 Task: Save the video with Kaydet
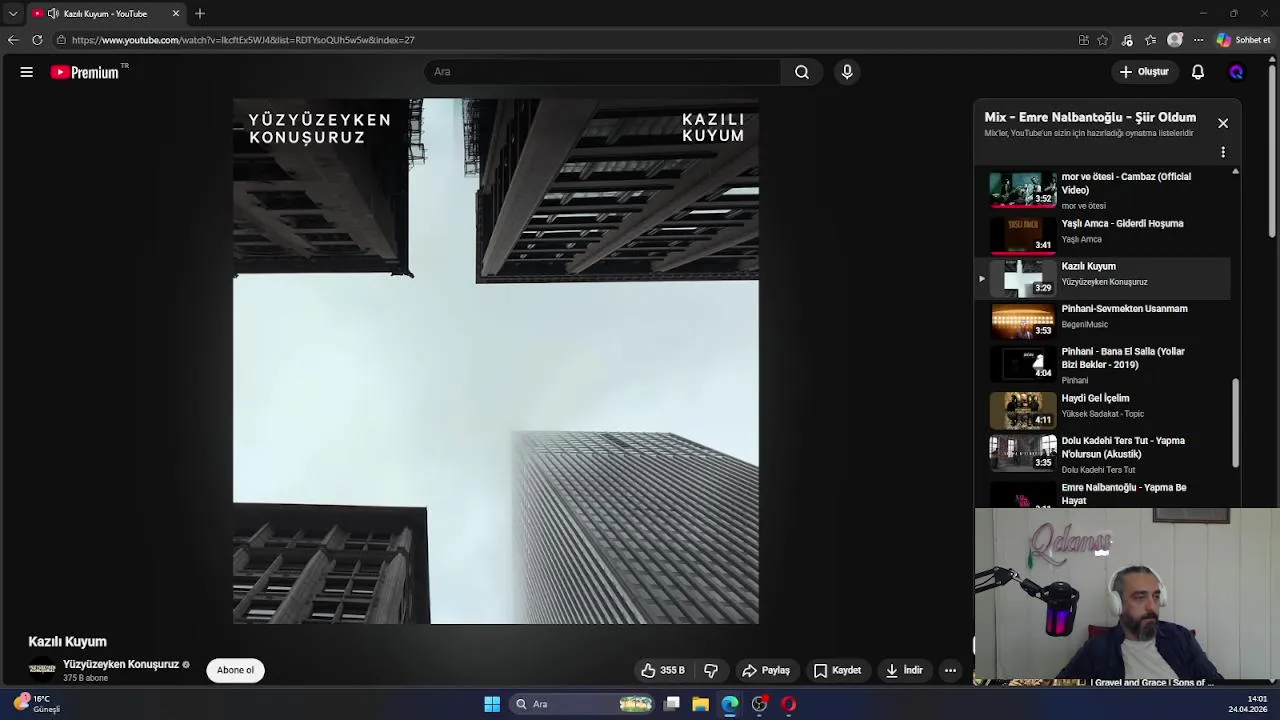coord(837,670)
